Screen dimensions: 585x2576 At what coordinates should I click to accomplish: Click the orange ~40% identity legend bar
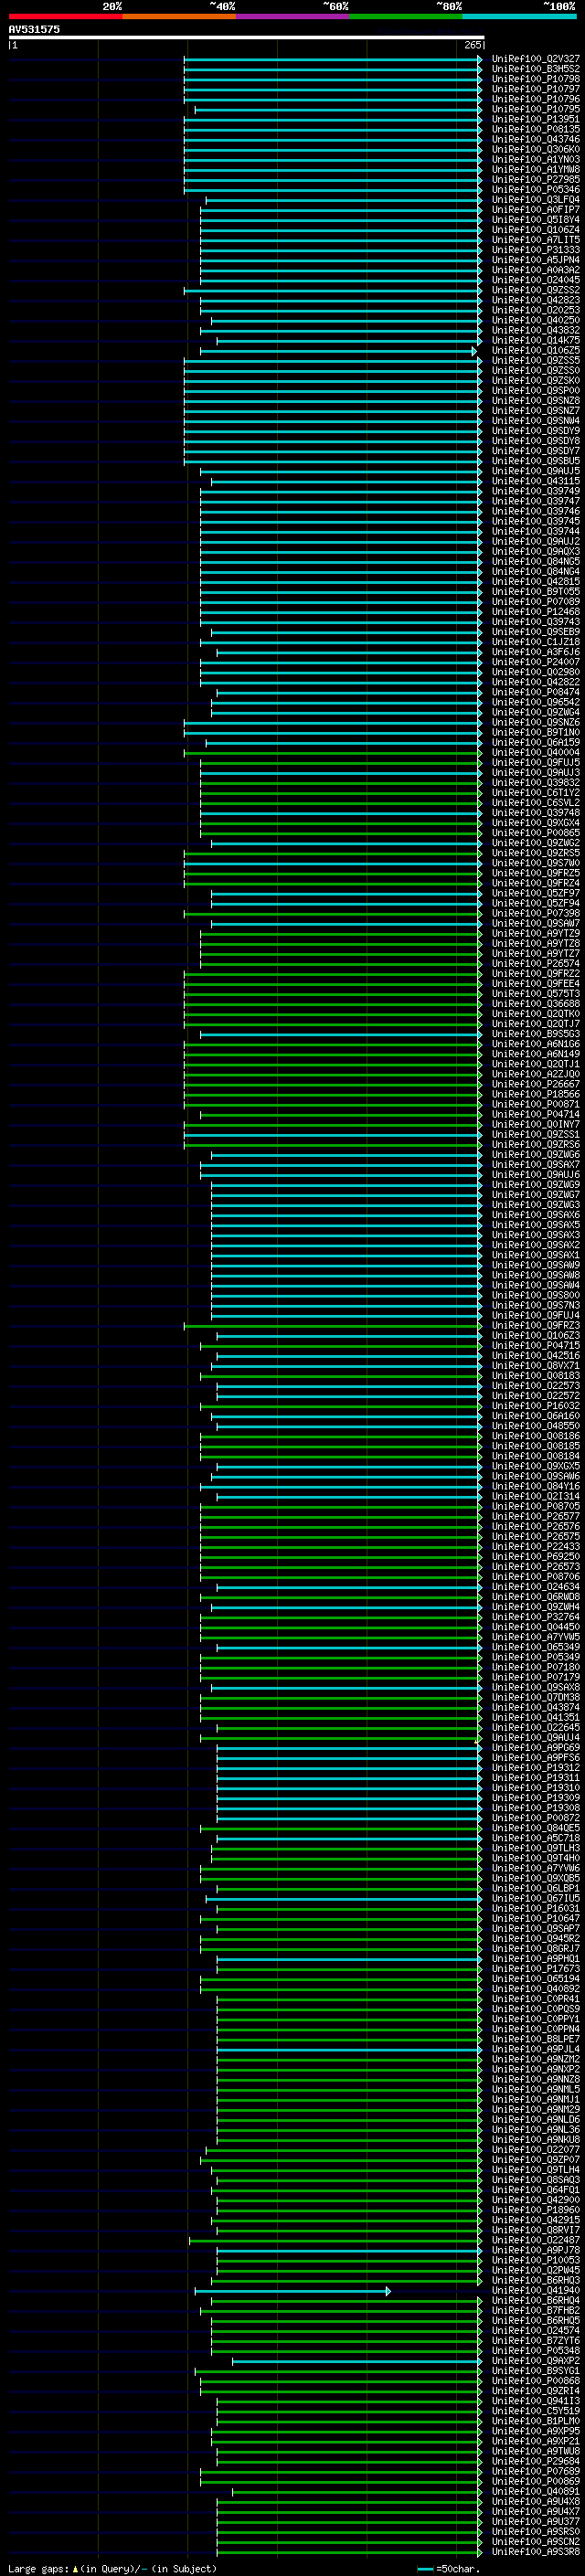(x=179, y=16)
